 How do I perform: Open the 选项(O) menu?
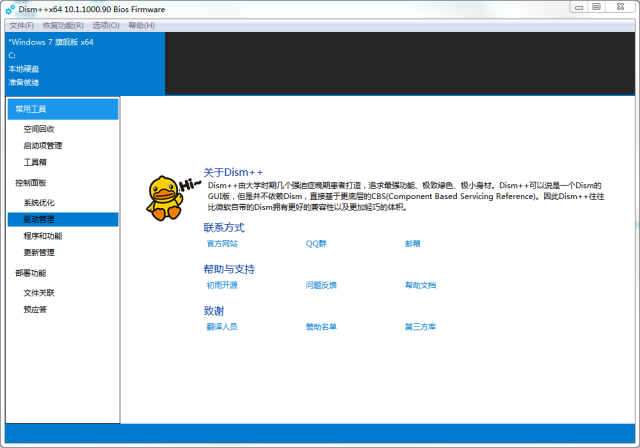tap(106, 26)
